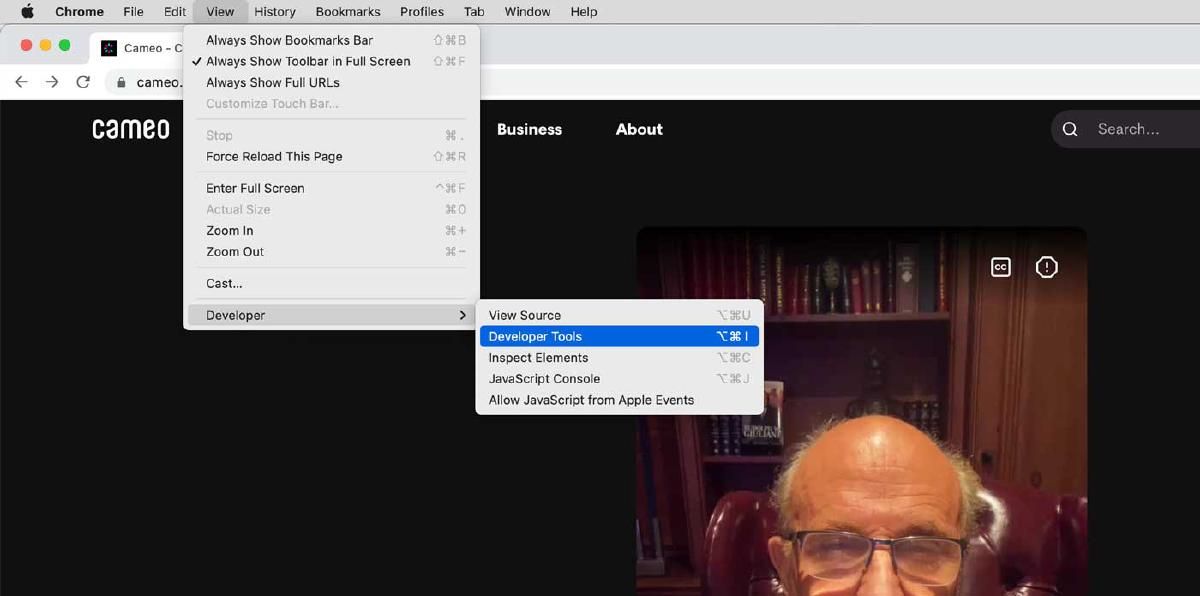Image resolution: width=1200 pixels, height=596 pixels.
Task: Click the cameo logo
Action: point(131,129)
